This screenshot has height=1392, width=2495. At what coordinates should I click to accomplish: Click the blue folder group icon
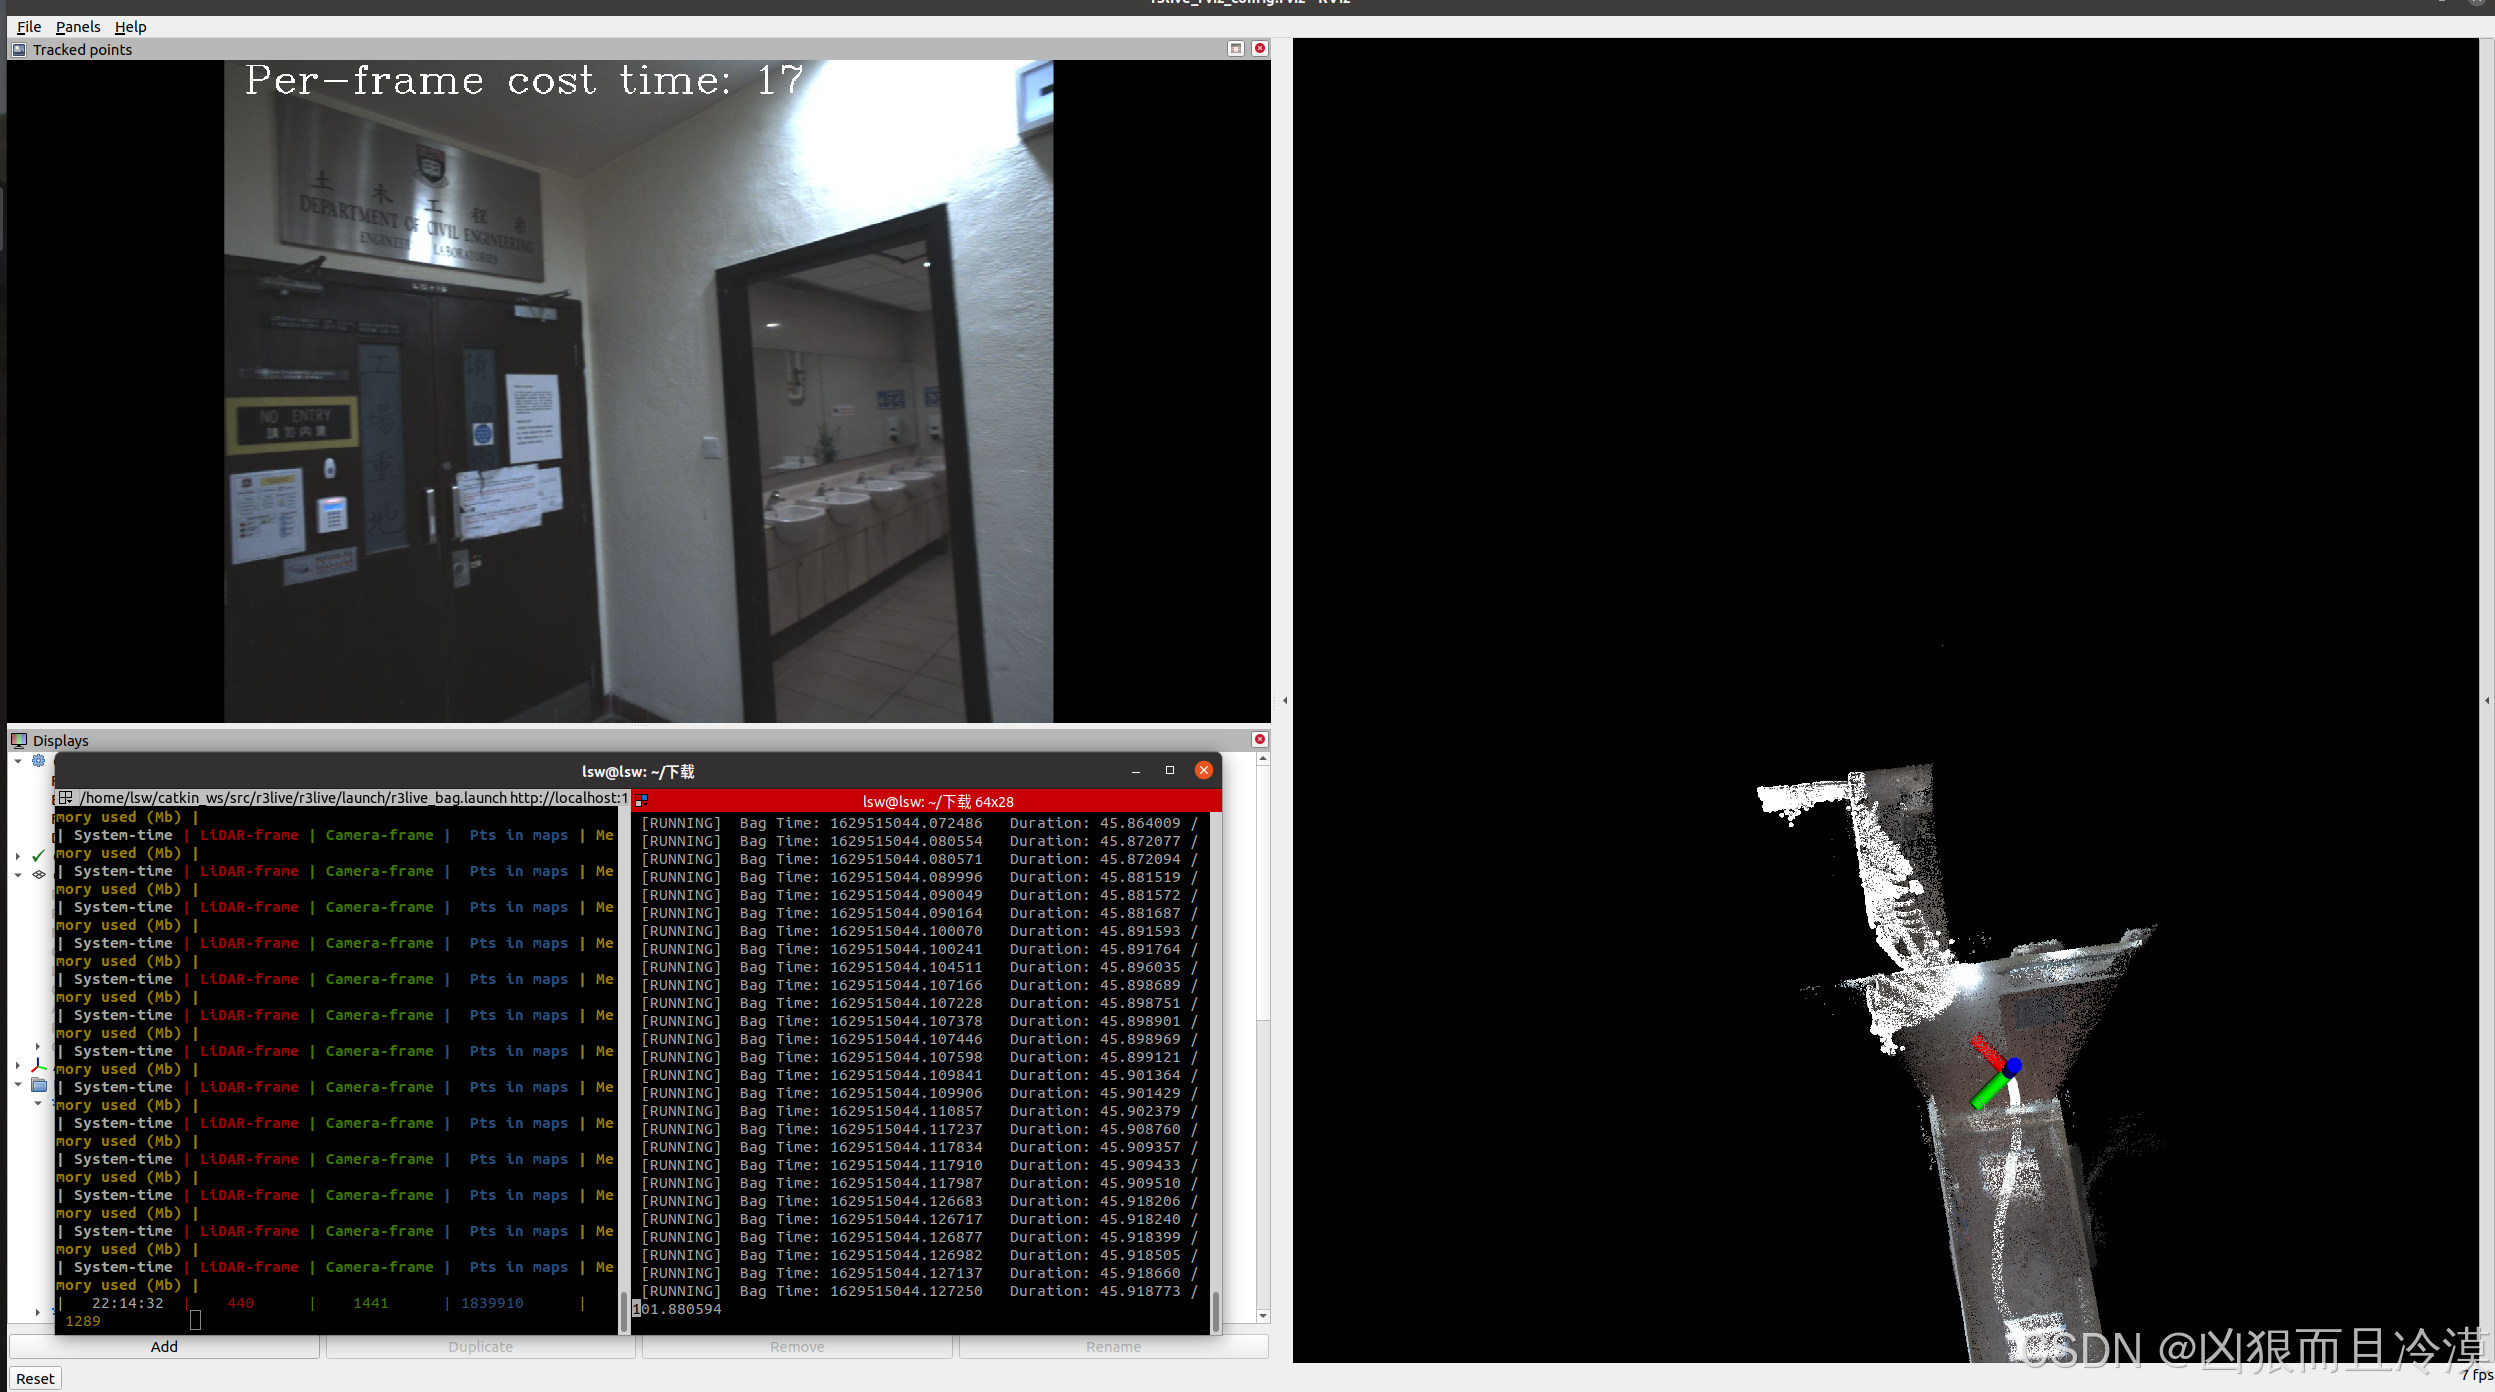pyautogui.click(x=39, y=1085)
